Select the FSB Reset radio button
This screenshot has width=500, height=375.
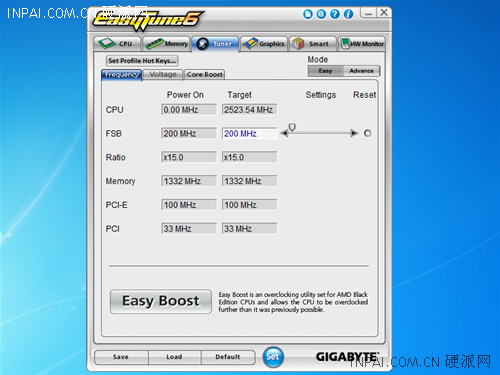click(367, 133)
